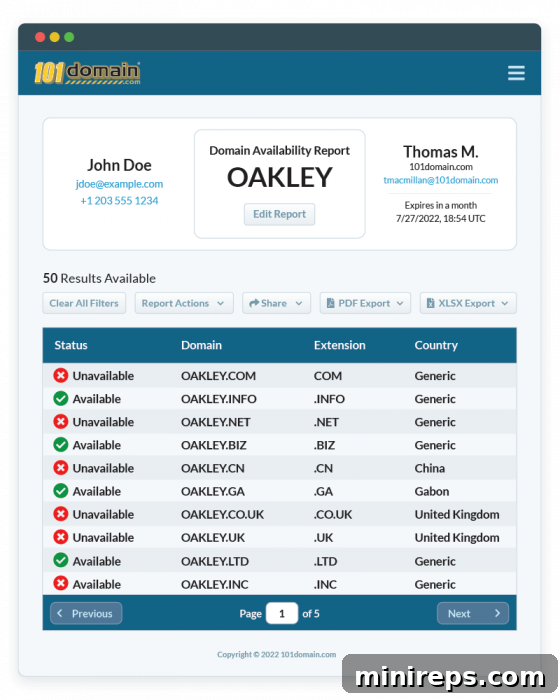Click red unavailable icon for OAKLEY.CN
The width and height of the screenshot is (560, 700).
pos(61,468)
